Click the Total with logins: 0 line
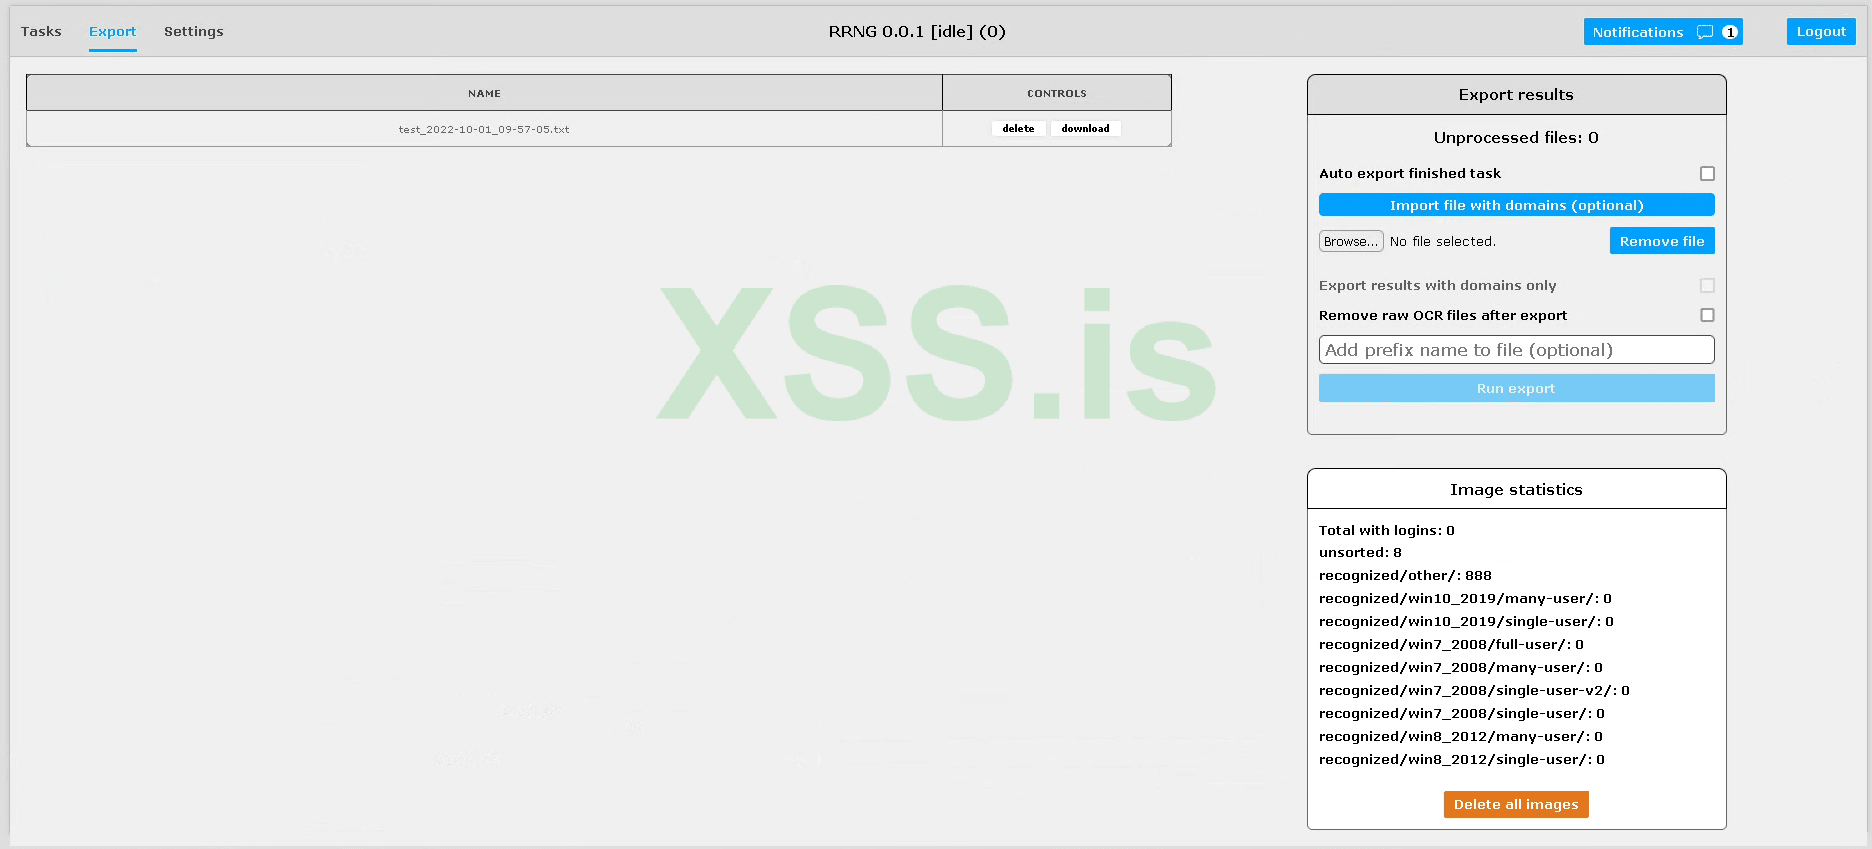 point(1387,531)
